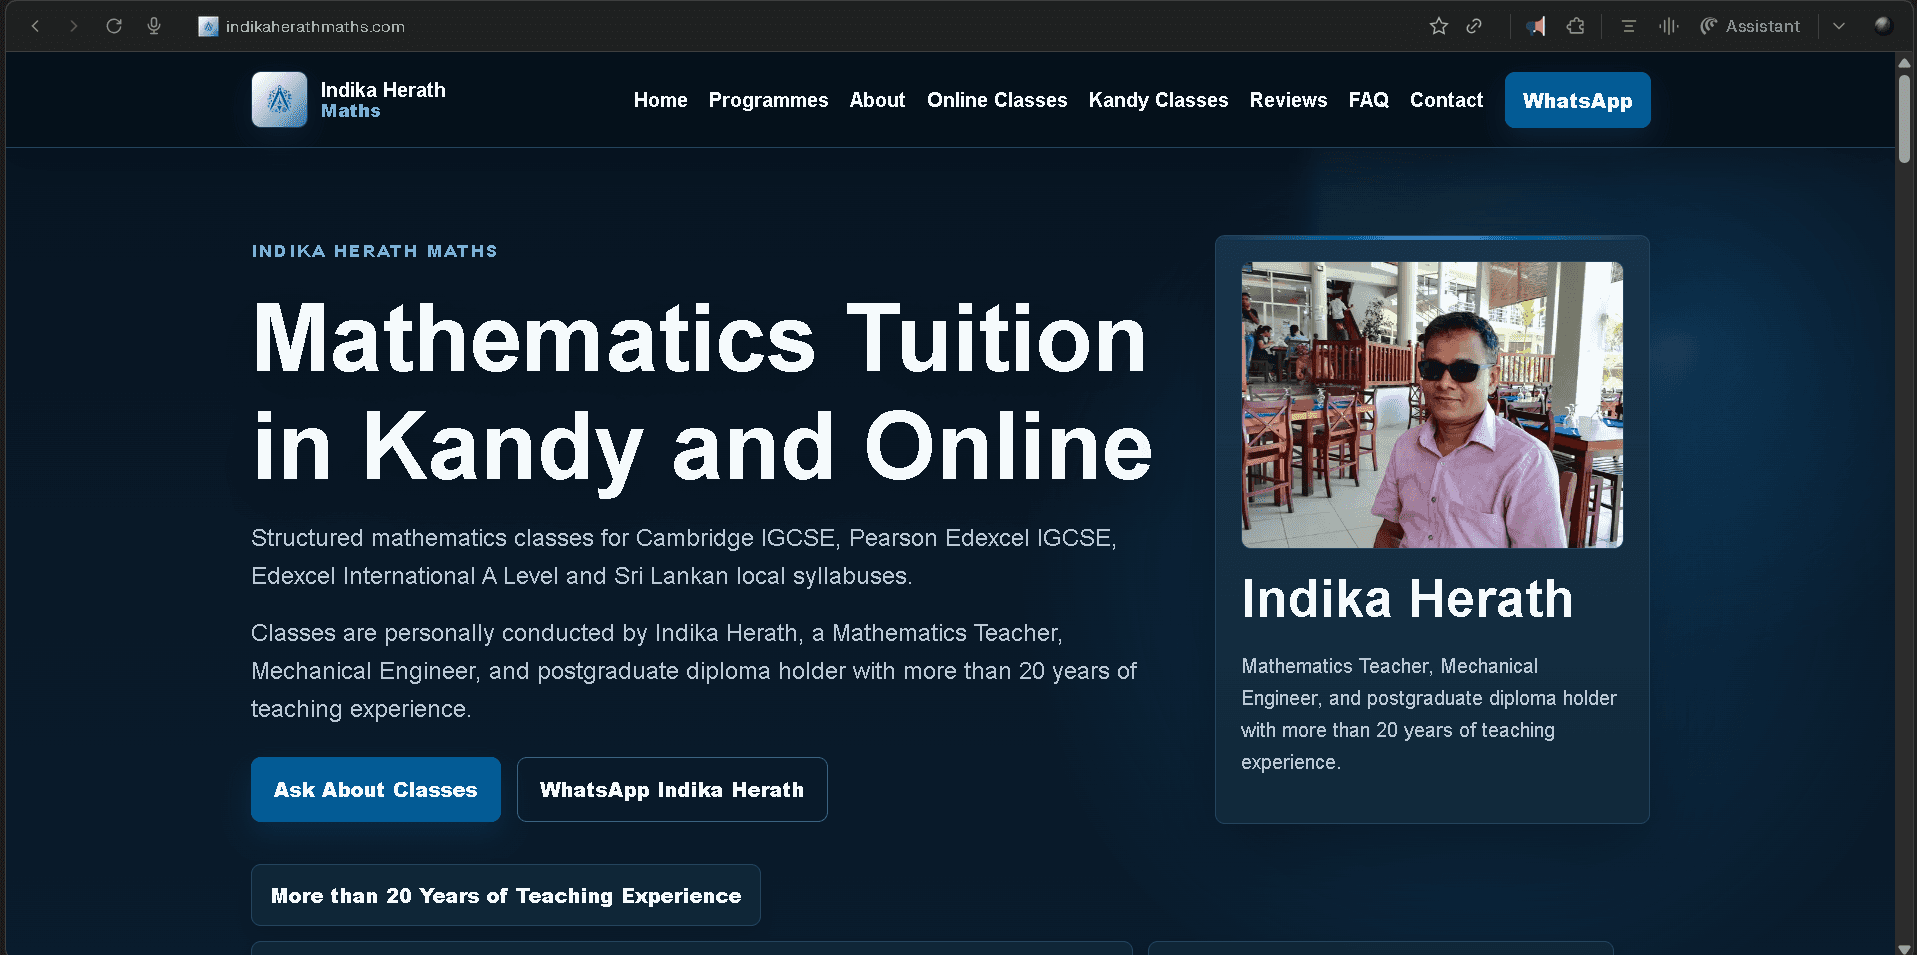Reload the page with the refresh icon
This screenshot has height=955, width=1917.
click(x=114, y=26)
